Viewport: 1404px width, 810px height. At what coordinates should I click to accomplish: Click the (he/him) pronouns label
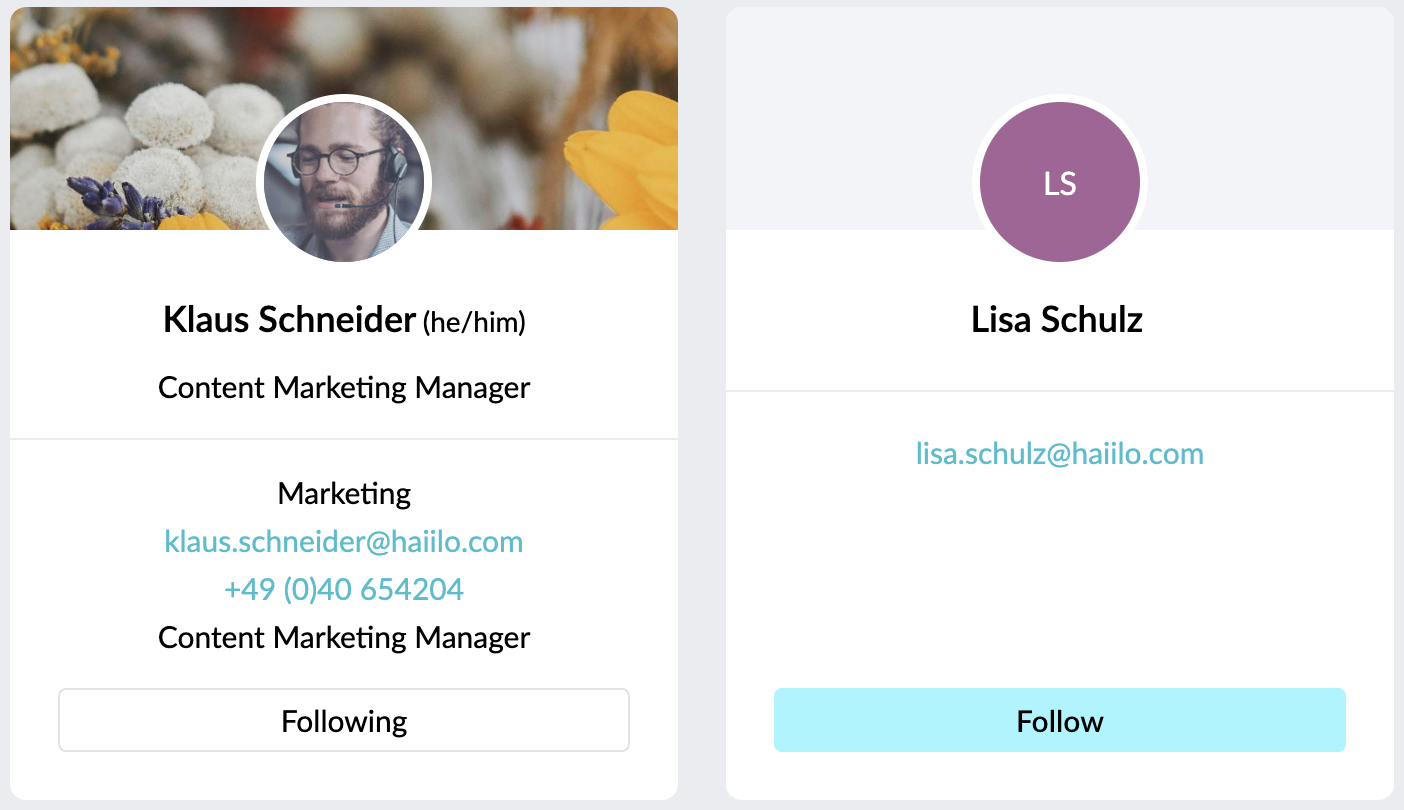[x=474, y=322]
